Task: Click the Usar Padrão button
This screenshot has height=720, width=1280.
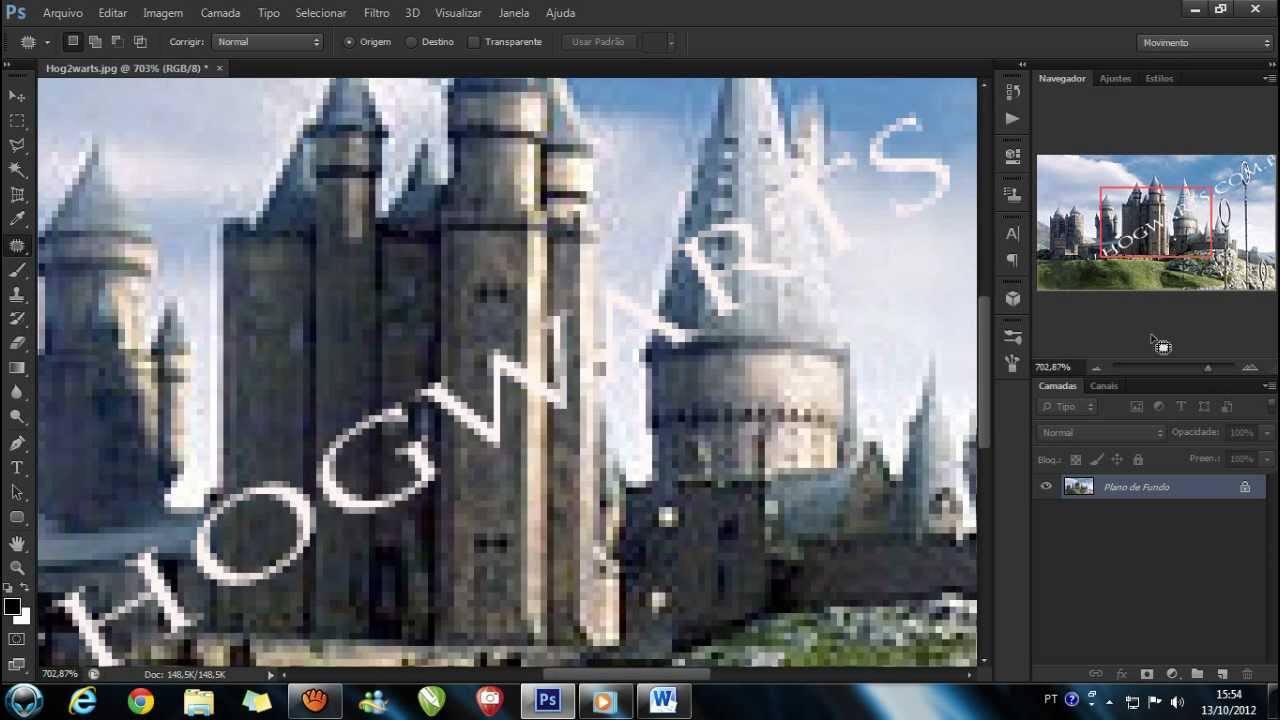Action: [598, 42]
